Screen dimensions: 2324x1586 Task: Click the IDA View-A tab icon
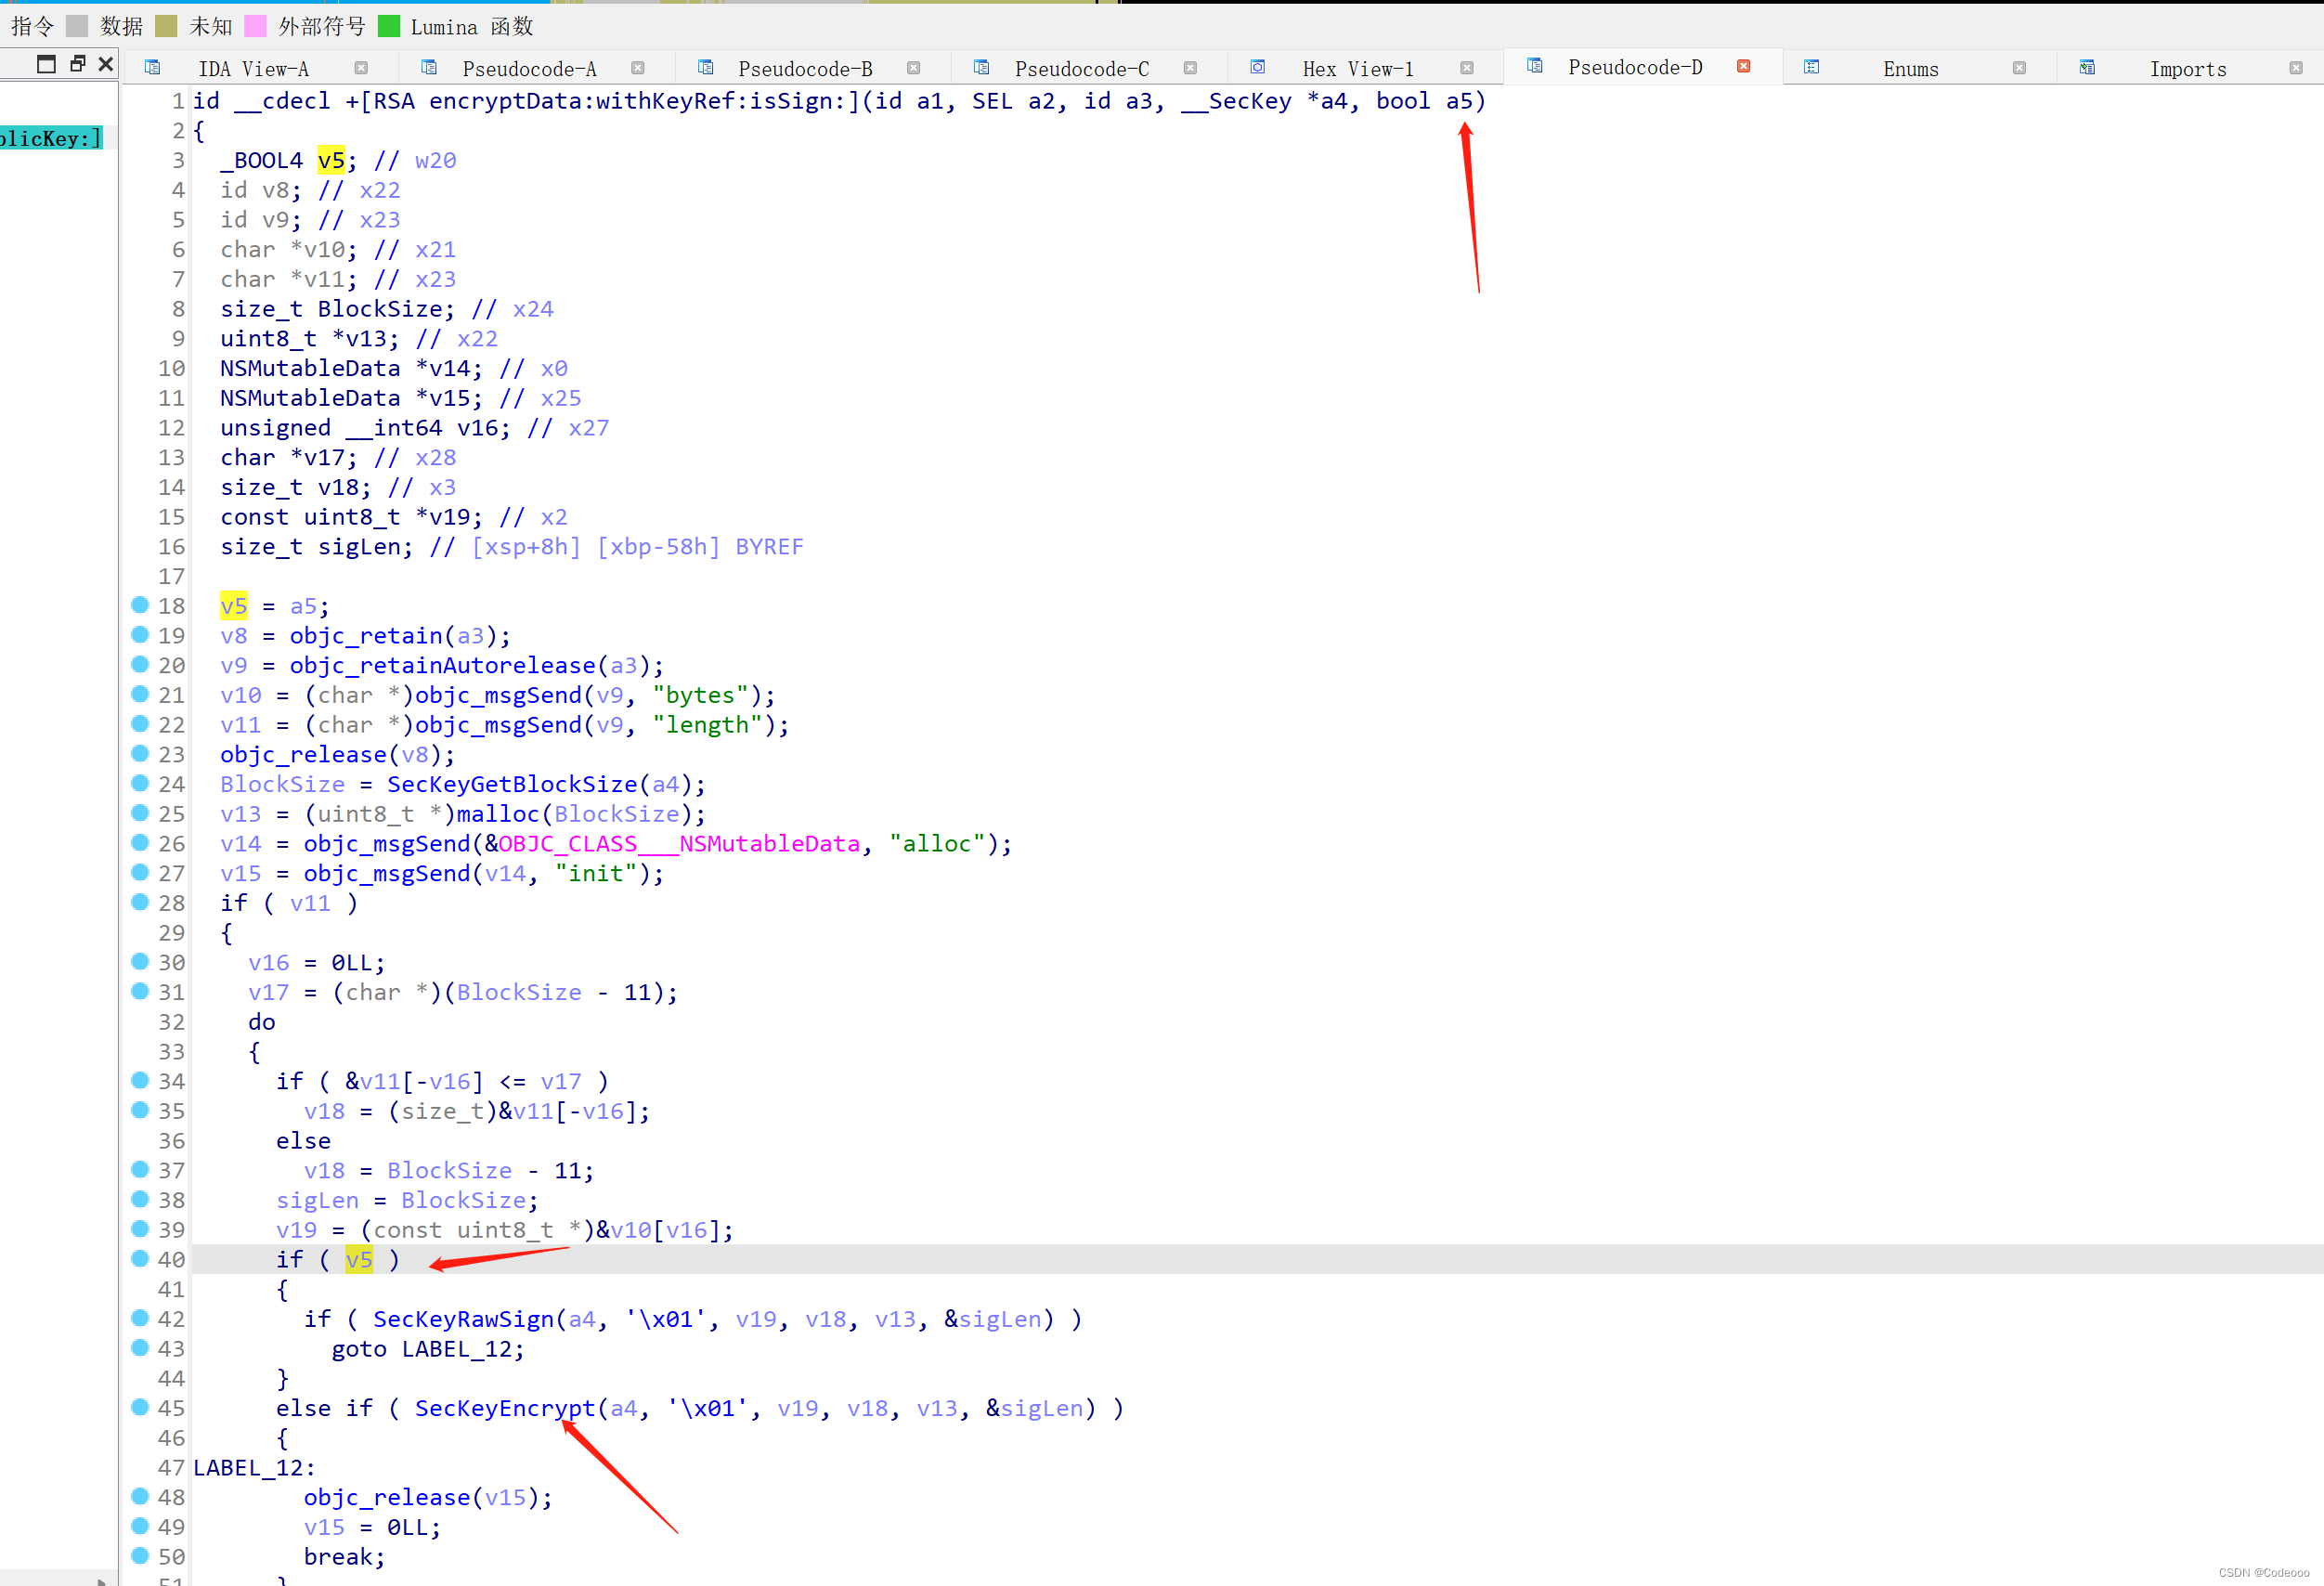152,68
